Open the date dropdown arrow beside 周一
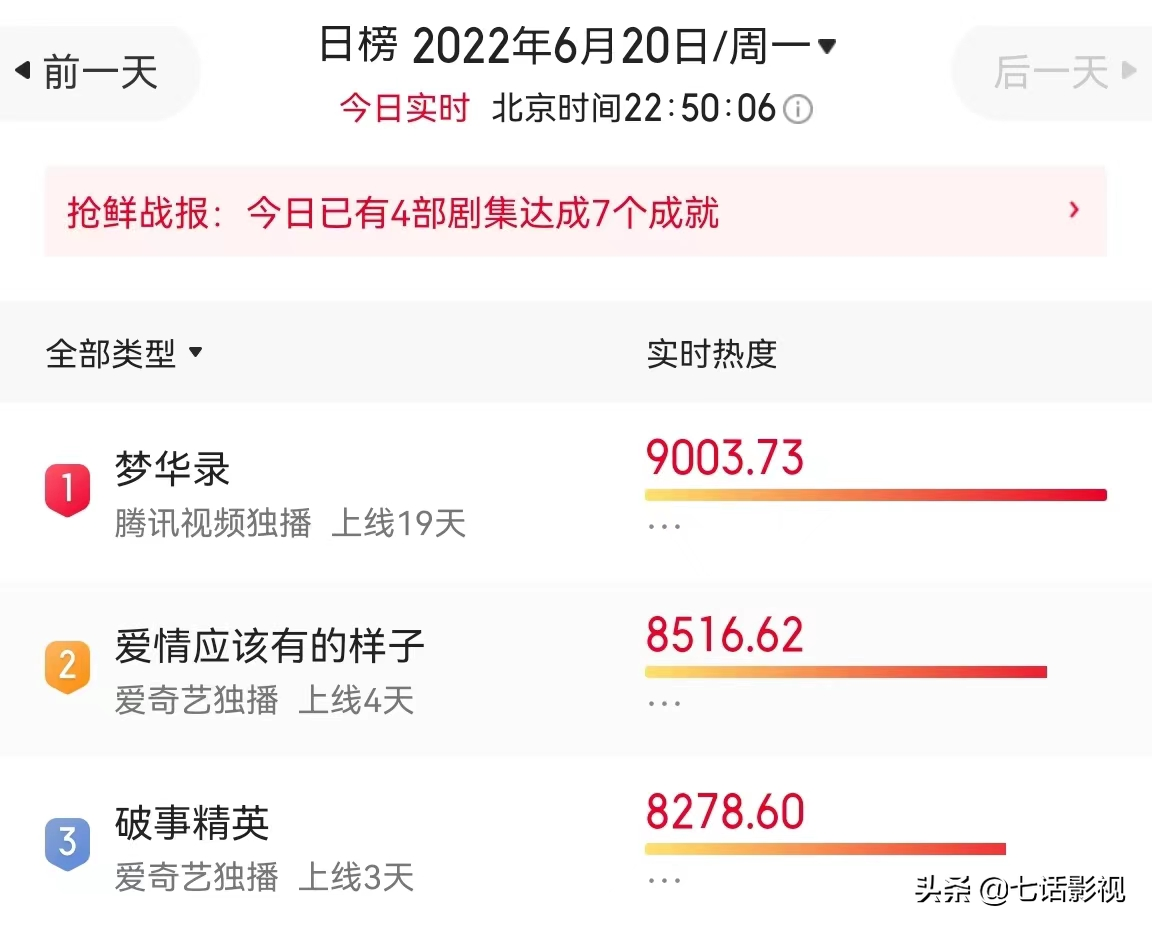The height and width of the screenshot is (931, 1152). (827, 47)
